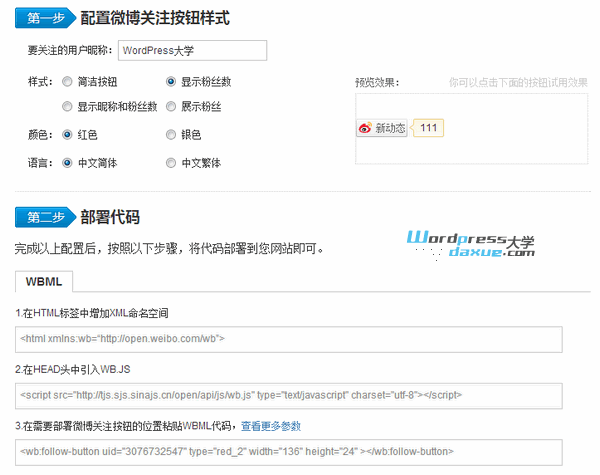The width and height of the screenshot is (600, 475).
Task: Click the Weibo 新动态 follow button preview
Action: coord(382,128)
